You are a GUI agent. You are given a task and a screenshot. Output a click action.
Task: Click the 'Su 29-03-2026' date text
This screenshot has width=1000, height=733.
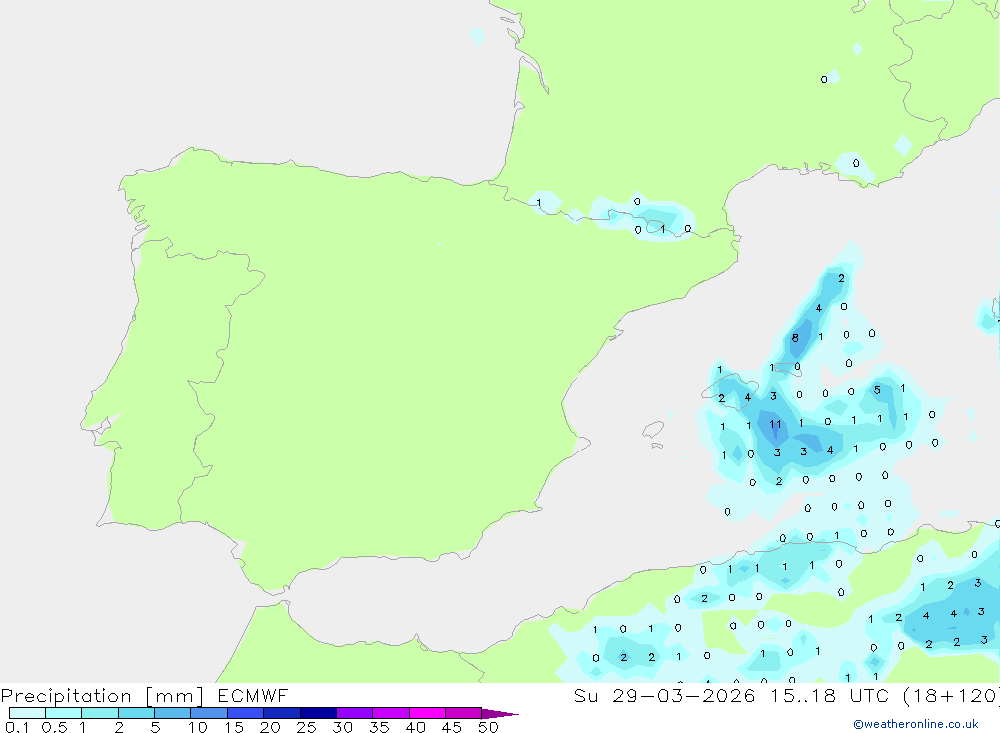coord(665,695)
